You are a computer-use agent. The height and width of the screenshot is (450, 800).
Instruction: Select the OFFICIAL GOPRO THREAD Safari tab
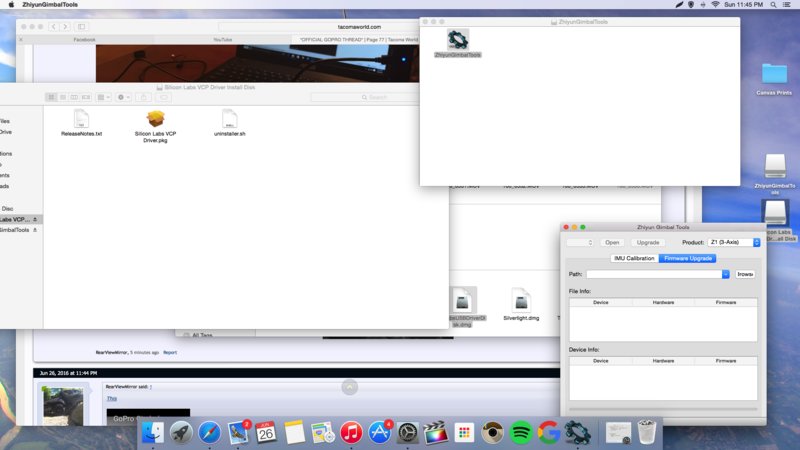pyautogui.click(x=357, y=39)
